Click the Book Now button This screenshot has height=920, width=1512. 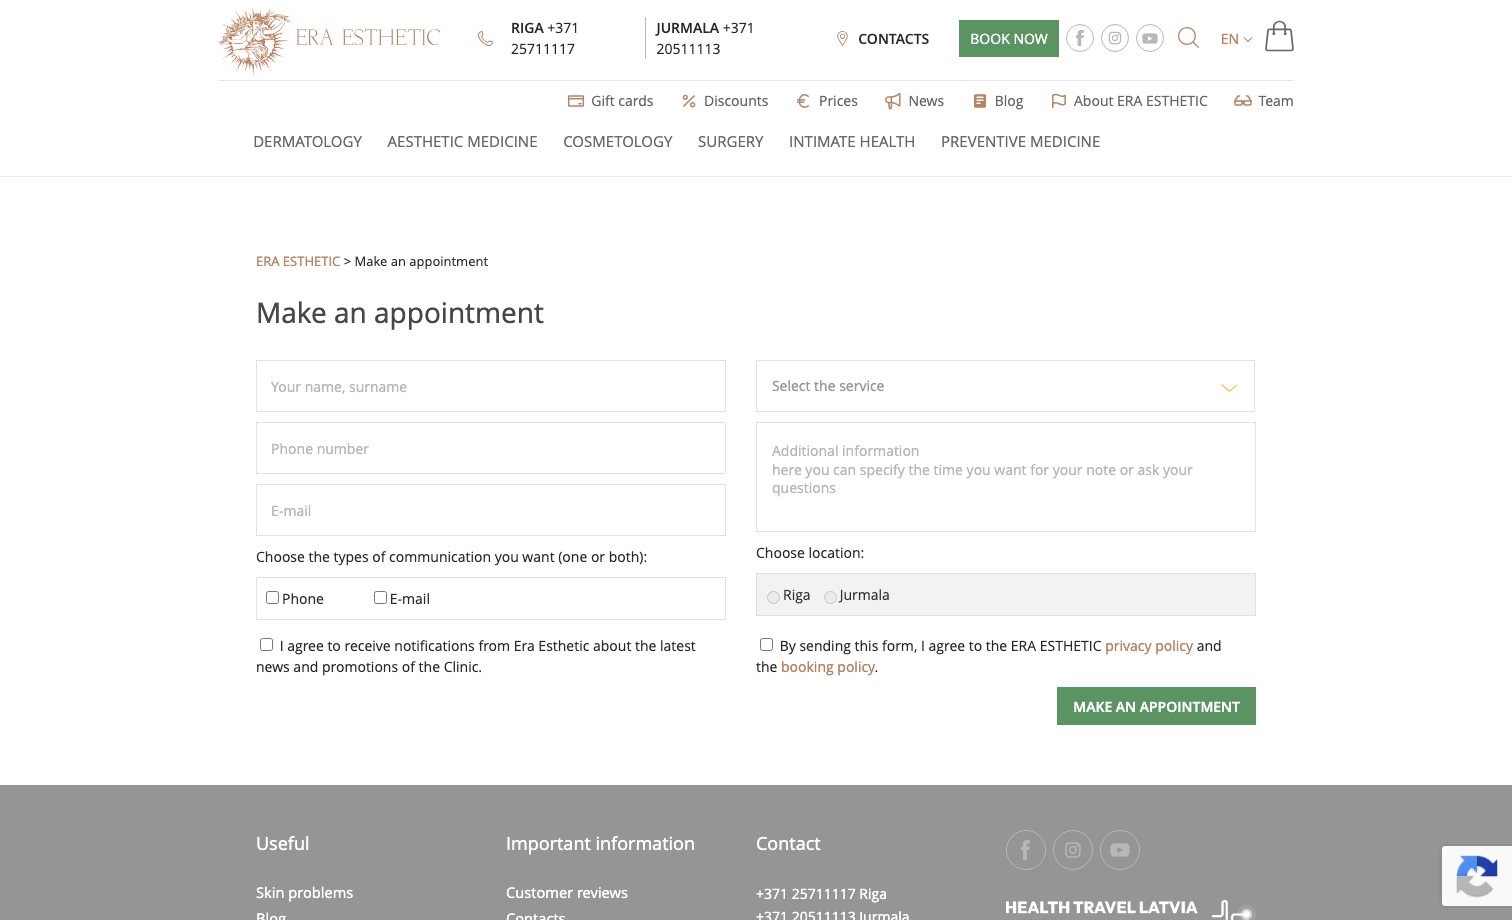click(1009, 38)
